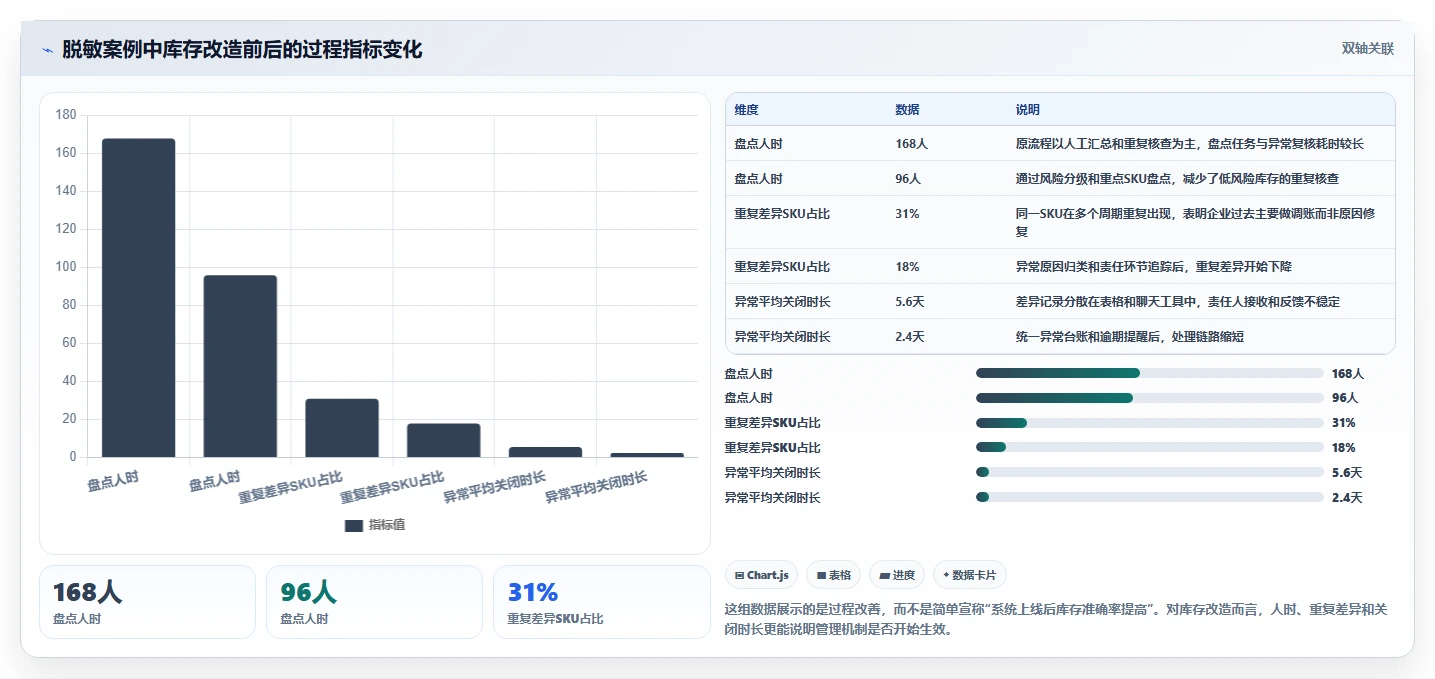The height and width of the screenshot is (679, 1435).
Task: Click the progress bar labeled 31%
Action: (x=1150, y=423)
